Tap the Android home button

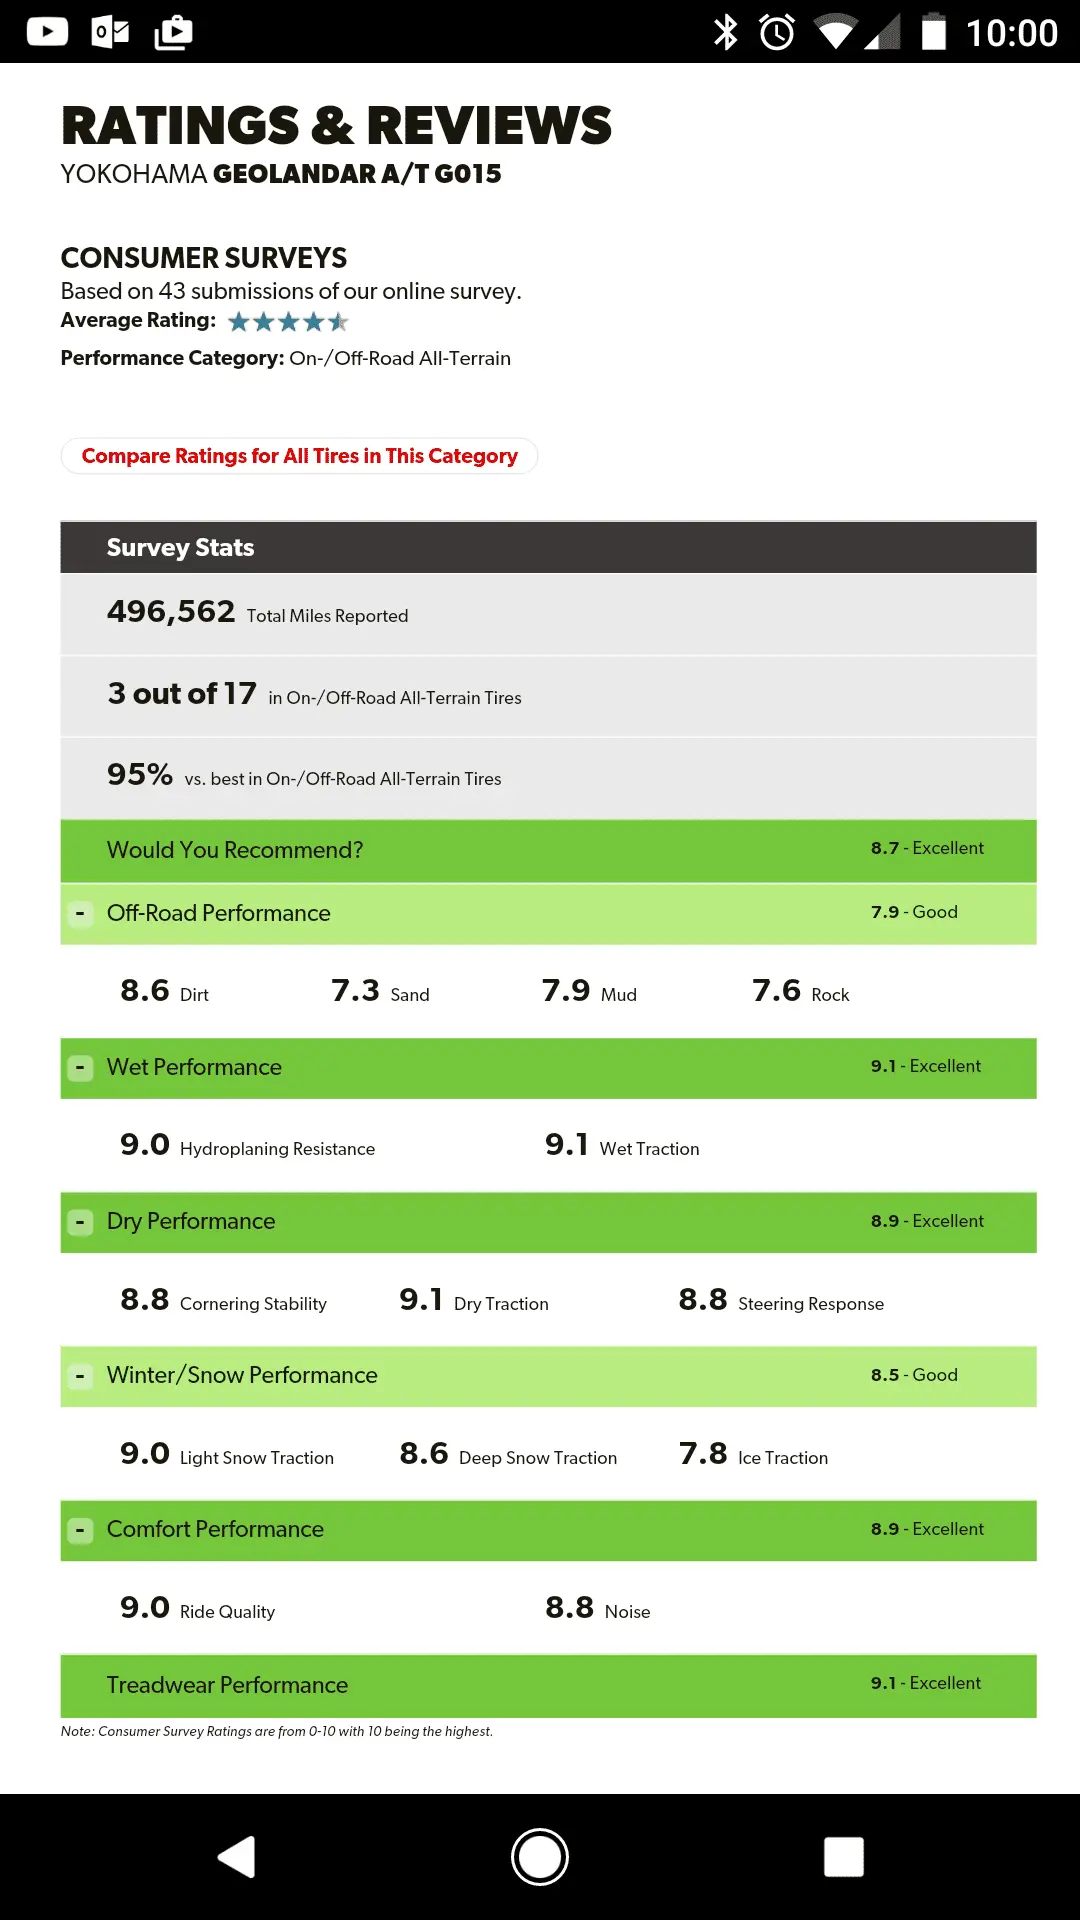pos(540,1857)
